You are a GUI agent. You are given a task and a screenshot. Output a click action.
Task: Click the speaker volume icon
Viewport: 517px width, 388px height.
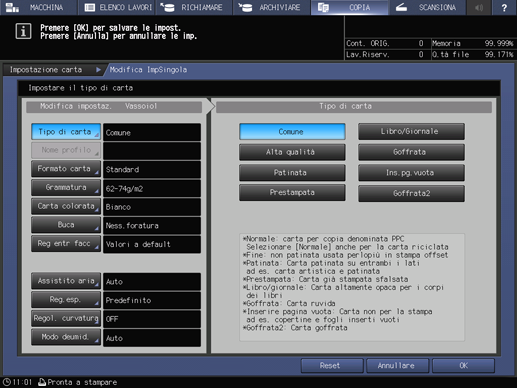click(479, 7)
